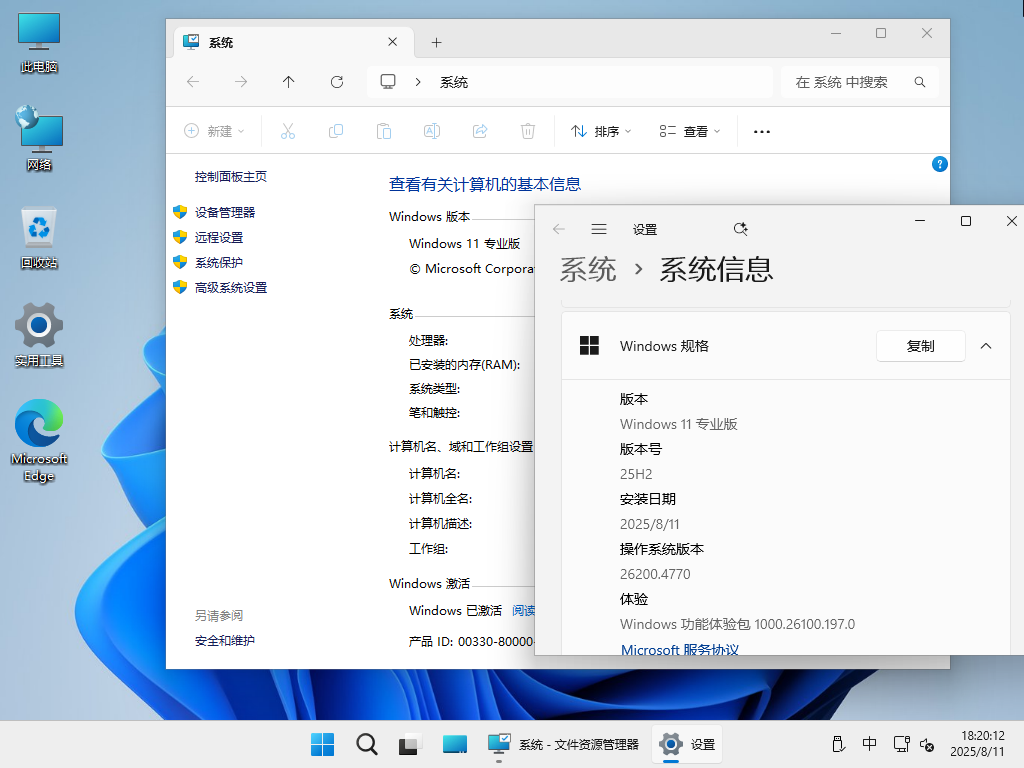Click the Rename icon in Explorer toolbar
Image resolution: width=1024 pixels, height=768 pixels.
pos(432,131)
